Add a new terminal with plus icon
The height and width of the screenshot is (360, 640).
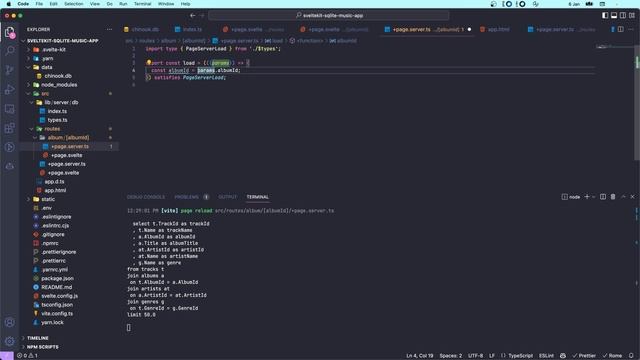[x=587, y=197]
